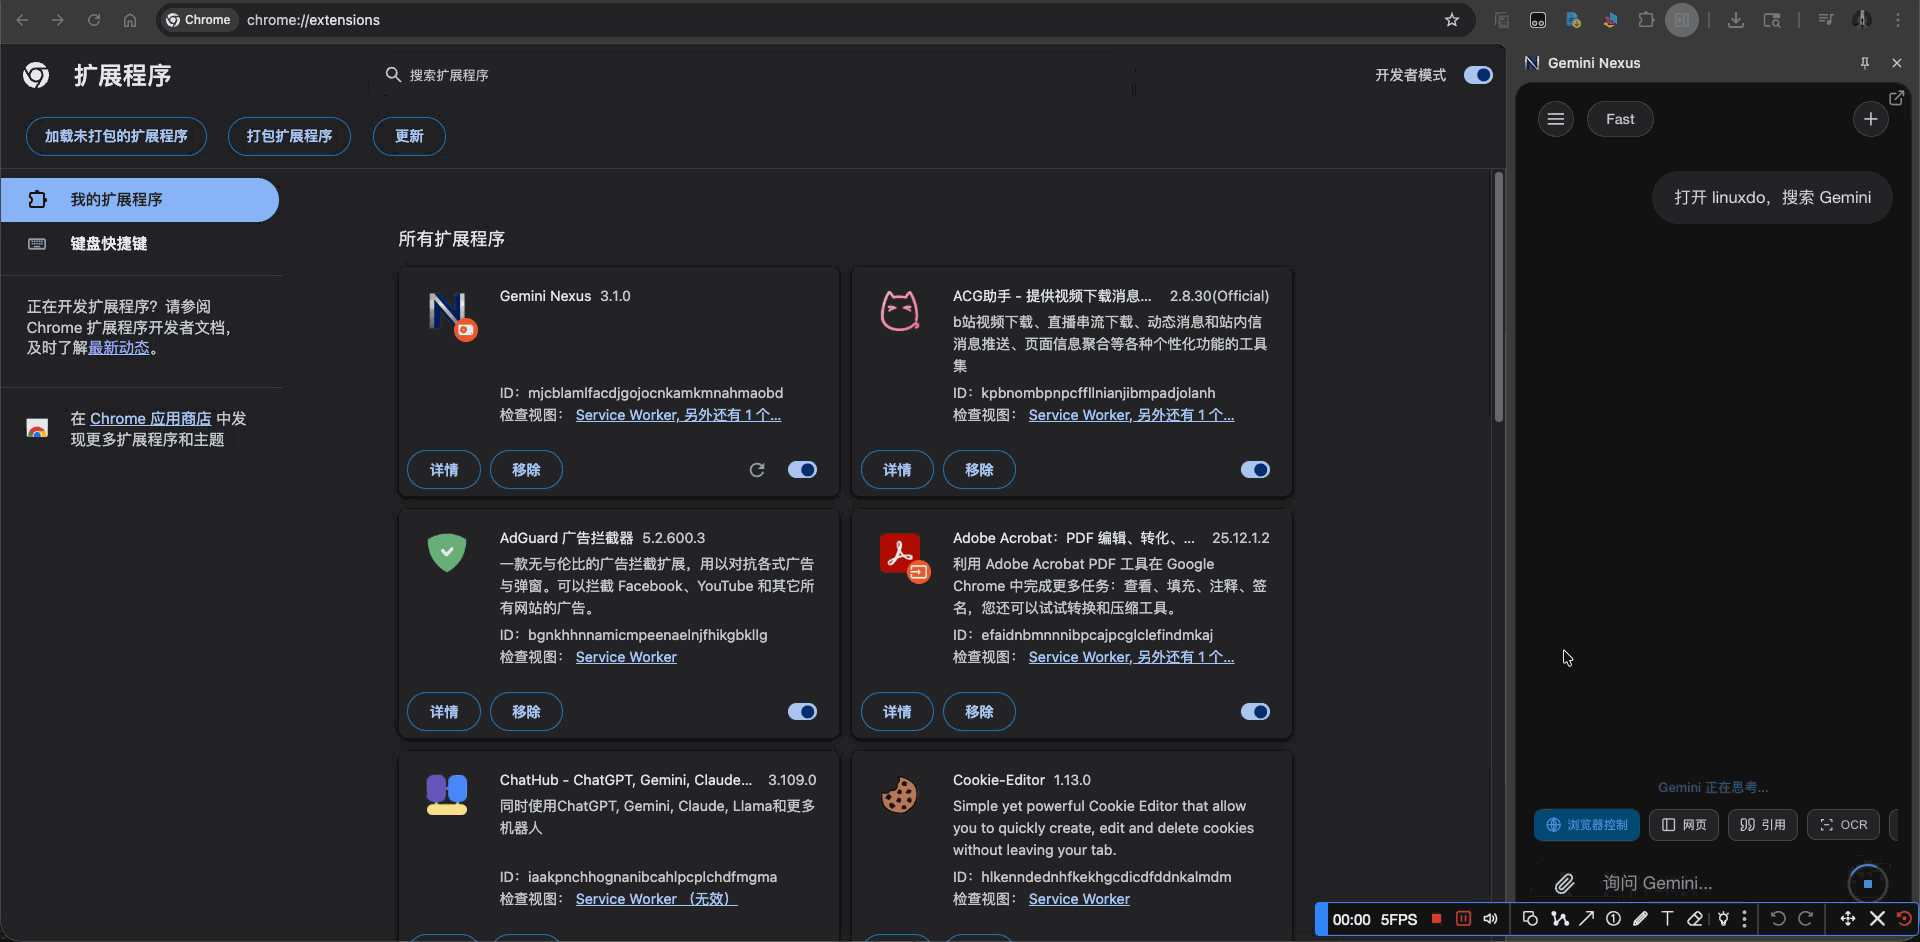Bookmark this page with the star icon
The image size is (1920, 942).
tap(1452, 20)
